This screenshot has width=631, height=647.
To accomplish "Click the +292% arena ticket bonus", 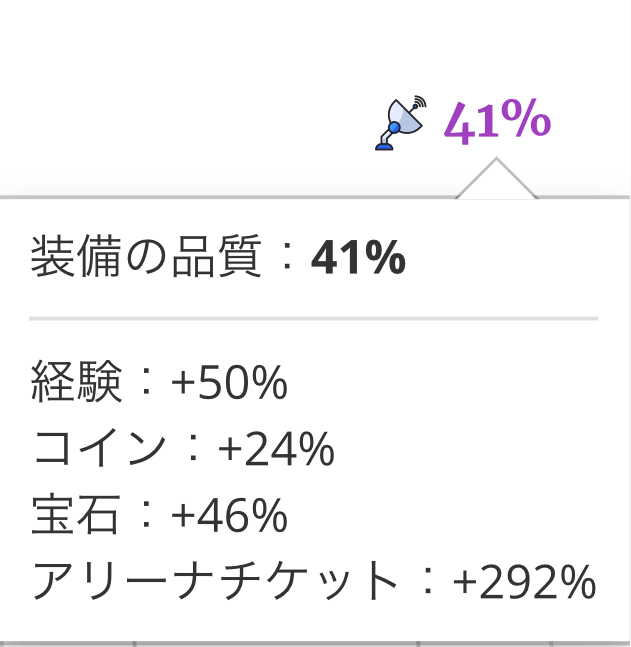I will point(525,582).
